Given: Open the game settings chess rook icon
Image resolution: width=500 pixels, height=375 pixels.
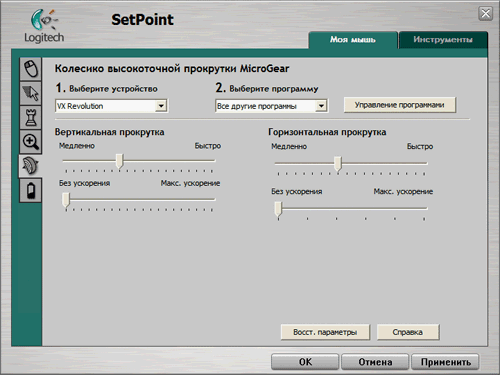Looking at the screenshot, I should tap(31, 117).
